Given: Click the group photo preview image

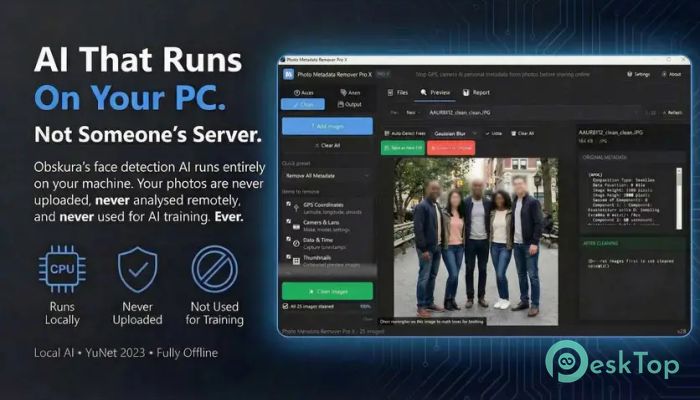Looking at the screenshot, I should pos(476,241).
